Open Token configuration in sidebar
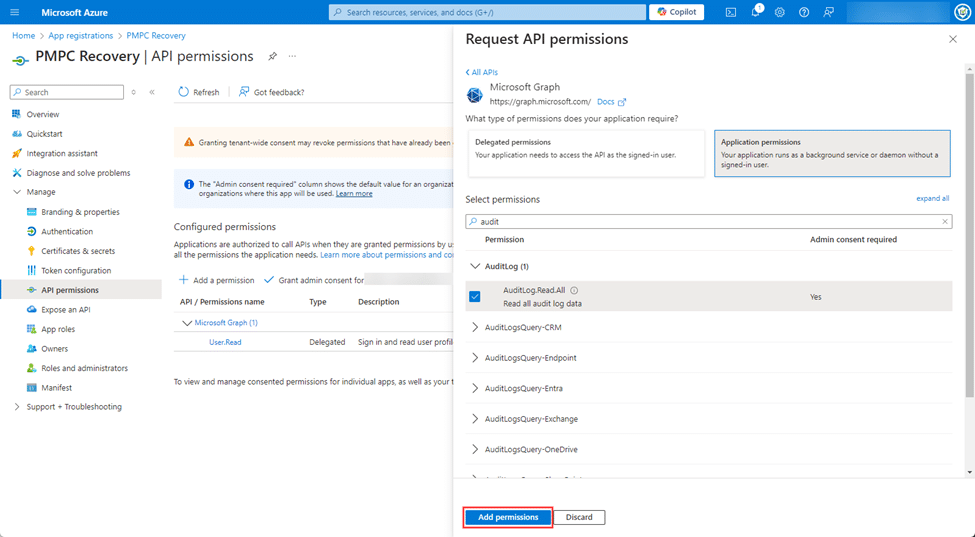 [75, 271]
